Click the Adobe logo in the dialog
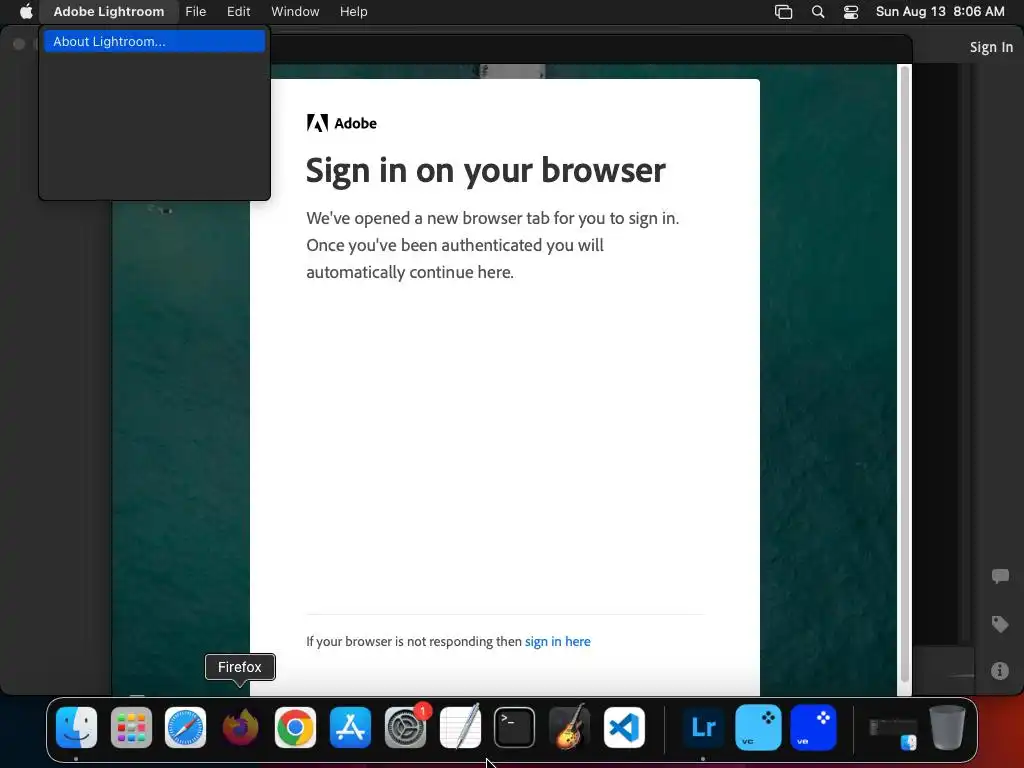 pos(342,123)
